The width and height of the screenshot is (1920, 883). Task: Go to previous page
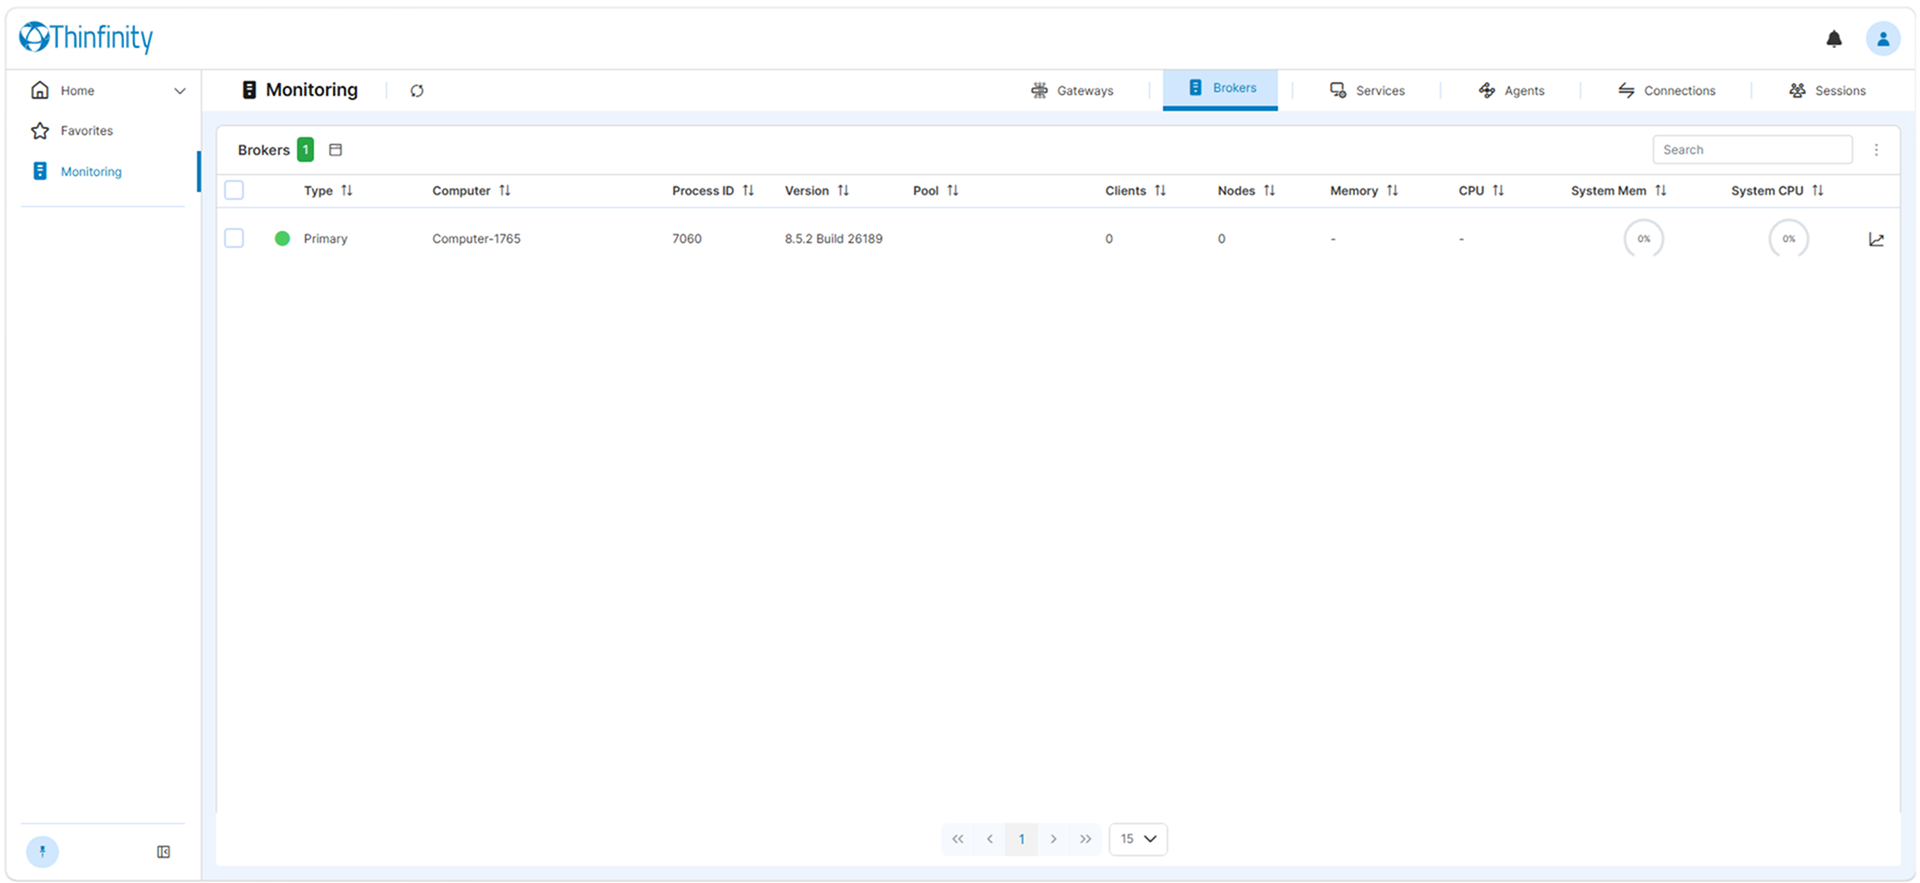coord(990,839)
